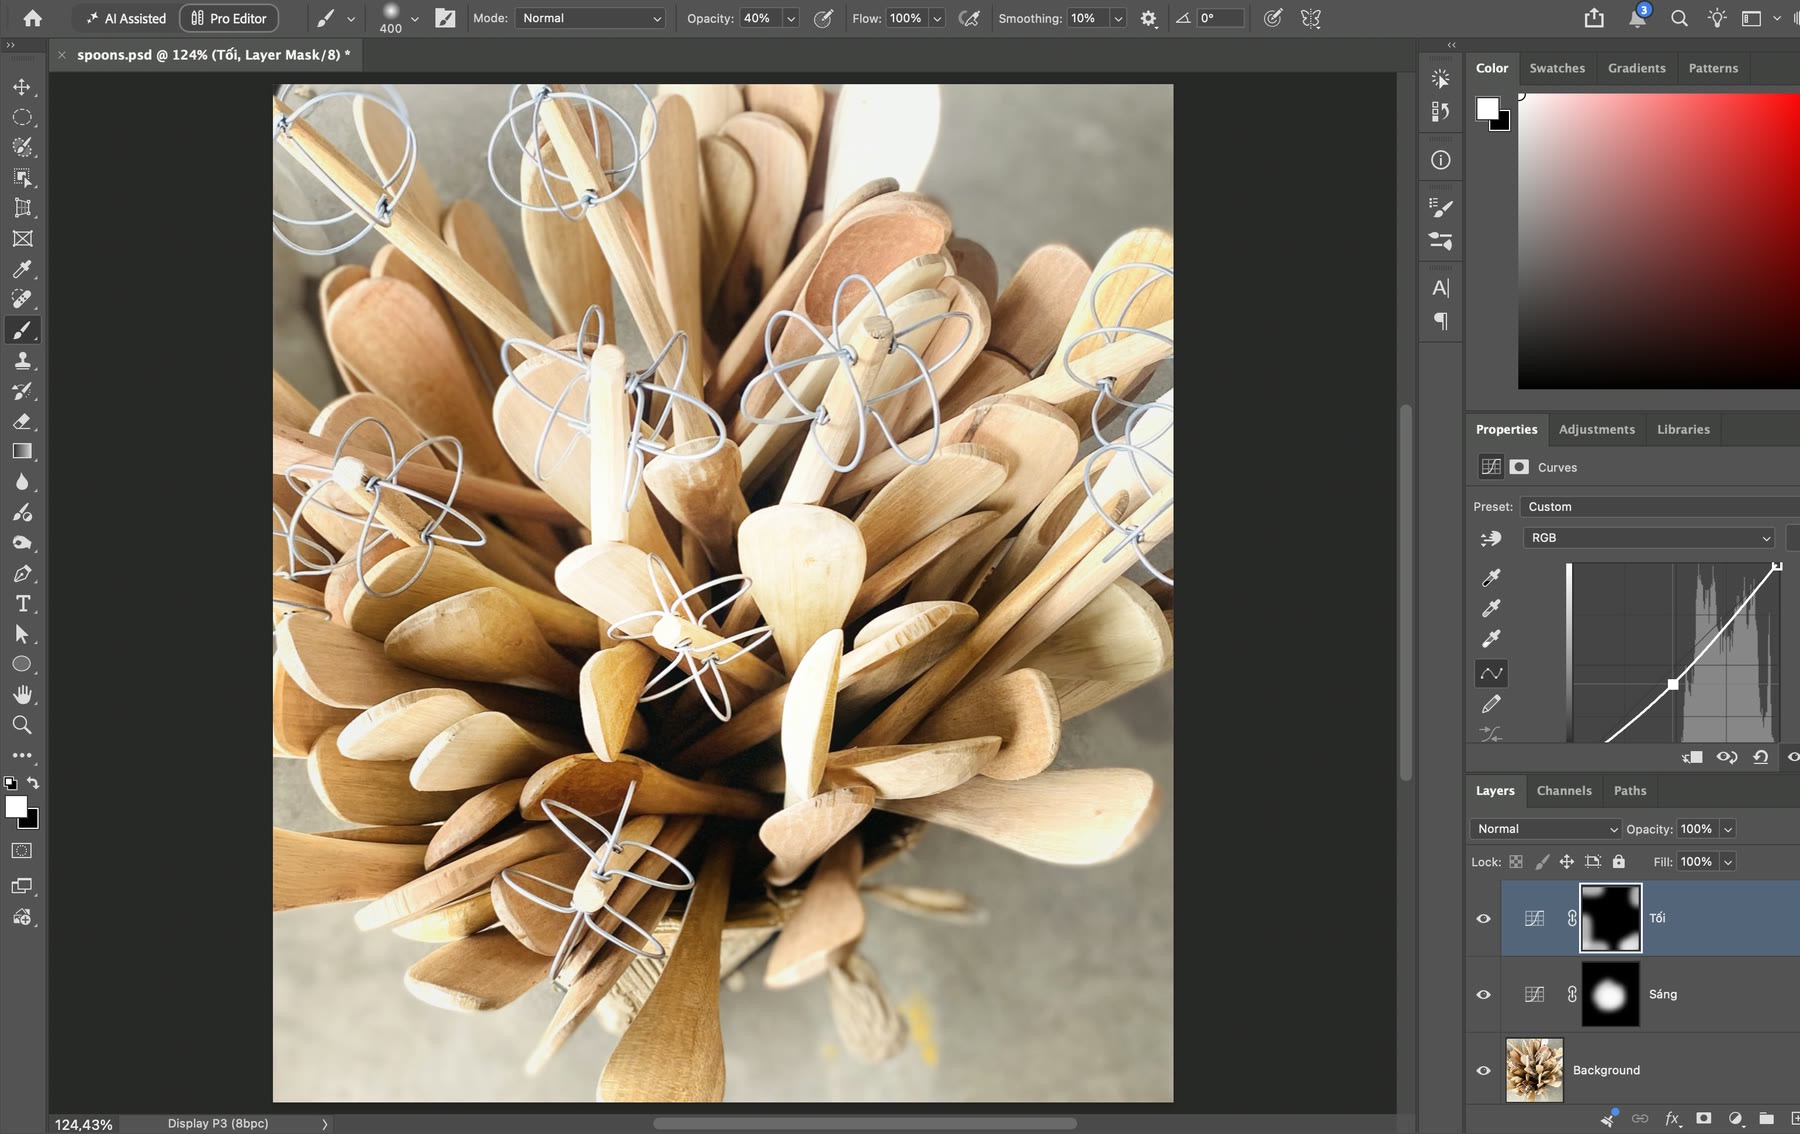Clip Curves adjustment to layer

1692,757
